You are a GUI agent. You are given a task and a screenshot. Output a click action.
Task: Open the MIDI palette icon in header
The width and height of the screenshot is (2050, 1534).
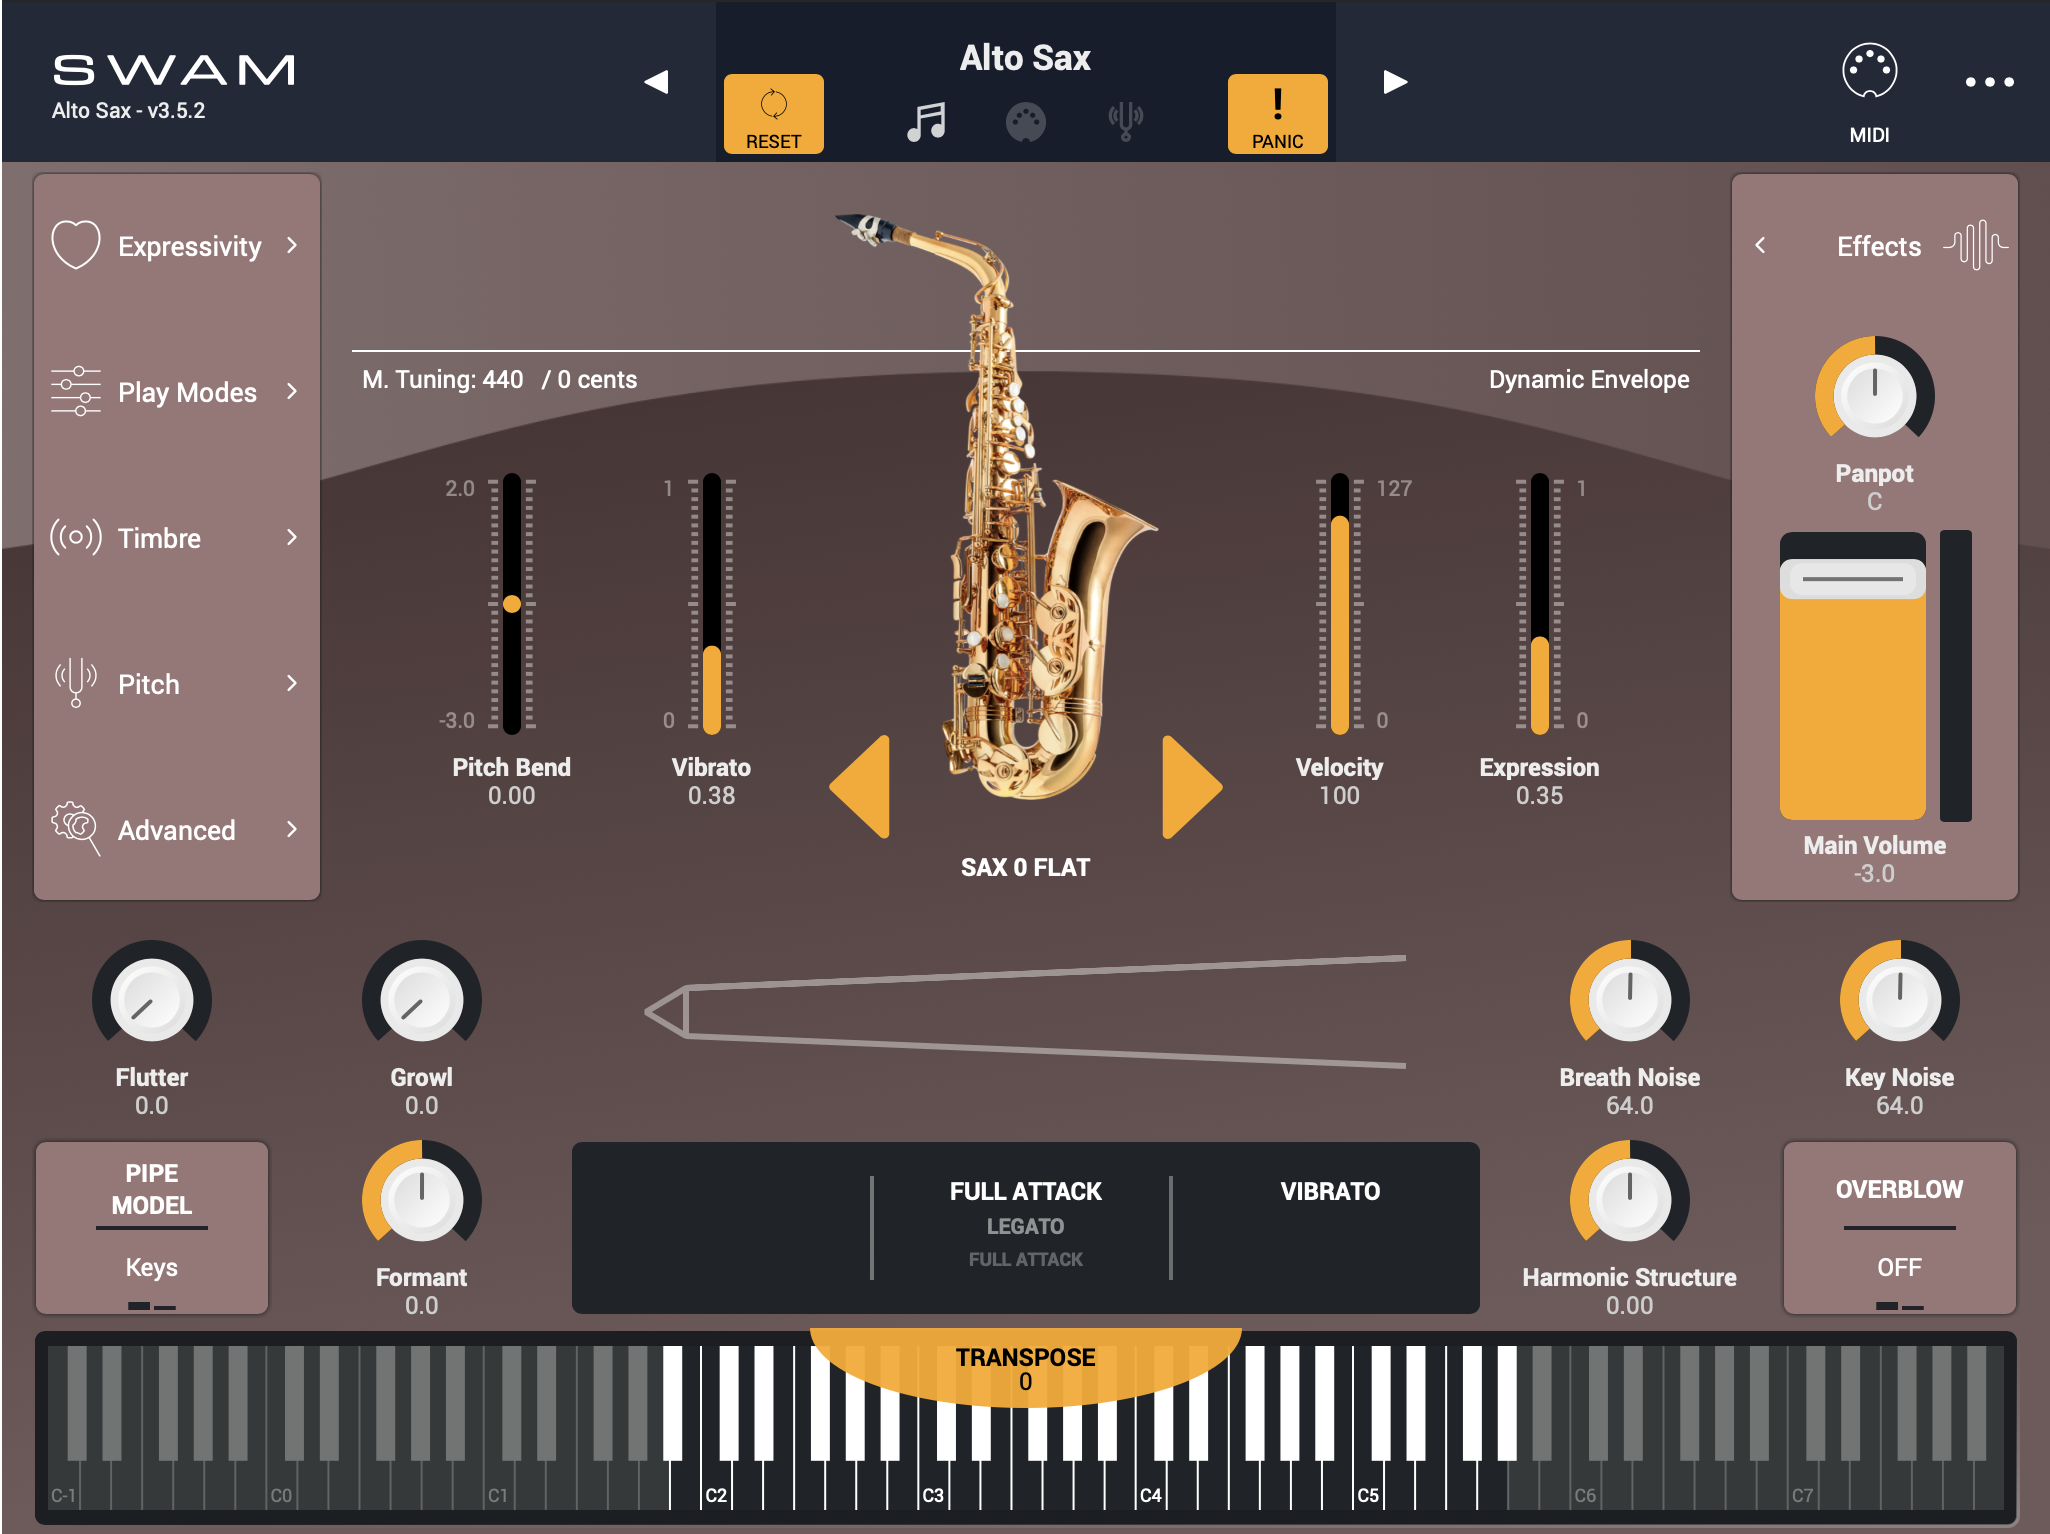coord(1025,122)
